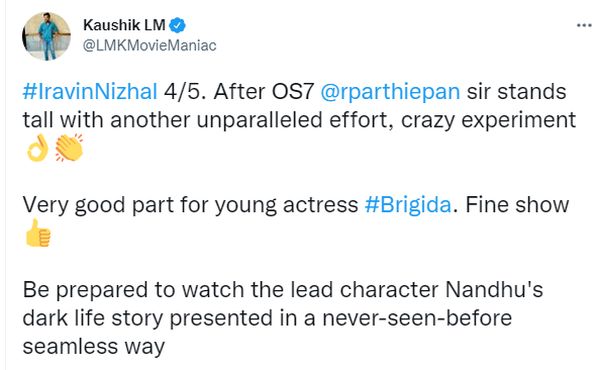Click the words 'After OS7'
The image size is (600, 370).
point(264,92)
